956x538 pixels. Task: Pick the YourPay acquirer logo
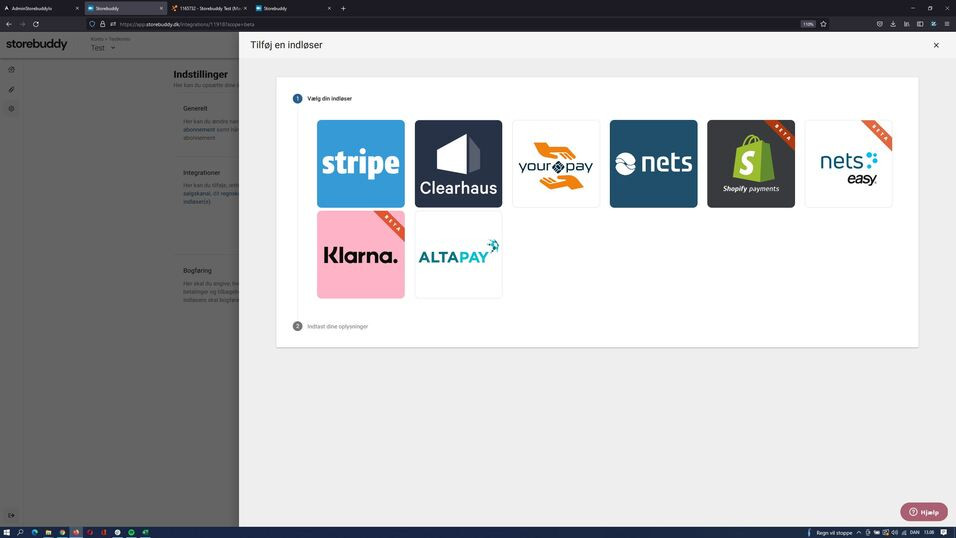[556, 164]
